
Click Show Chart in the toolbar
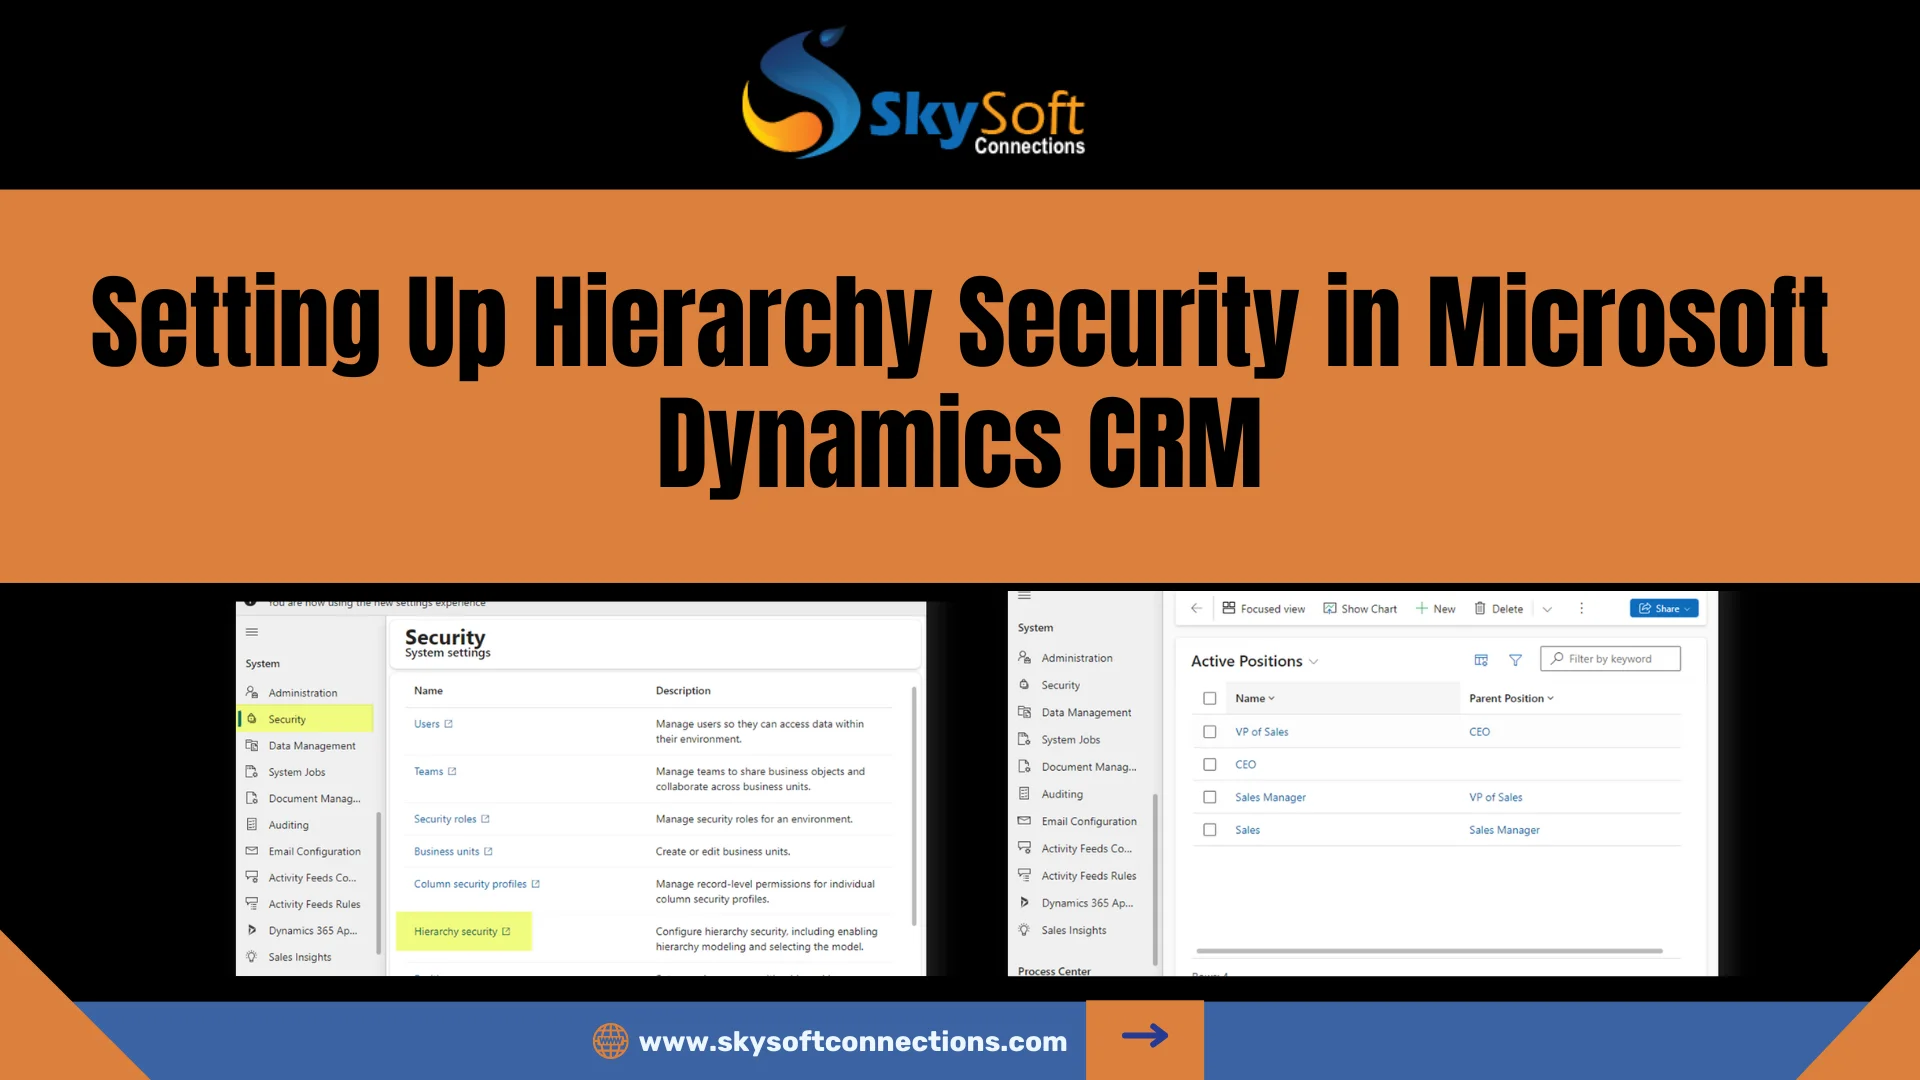1360,609
